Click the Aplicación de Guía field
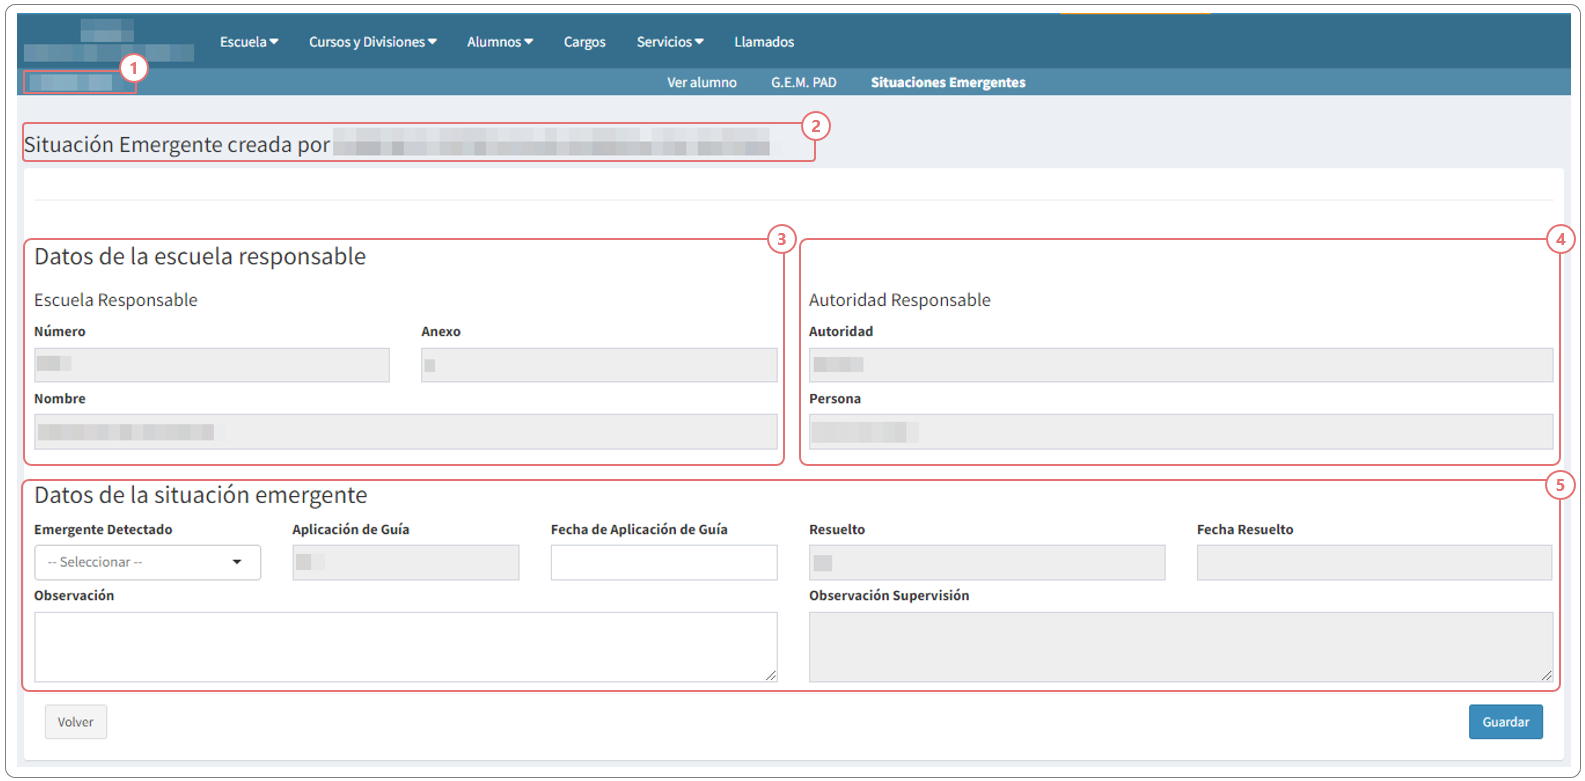 click(x=406, y=562)
